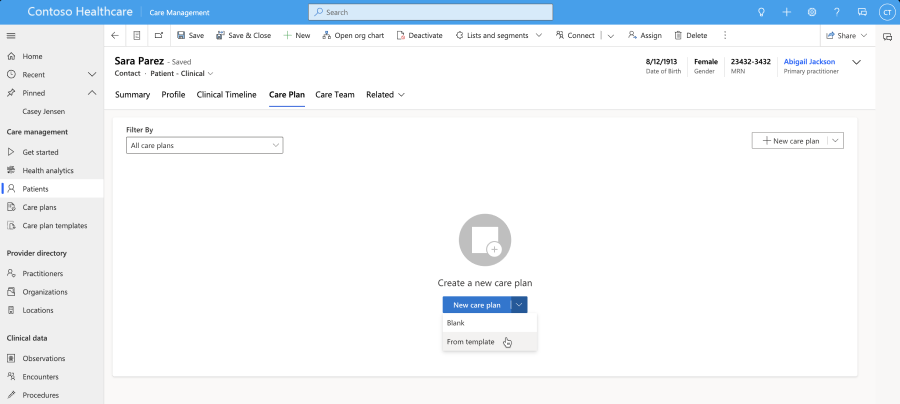Click the back arrow in the command bar

115,35
